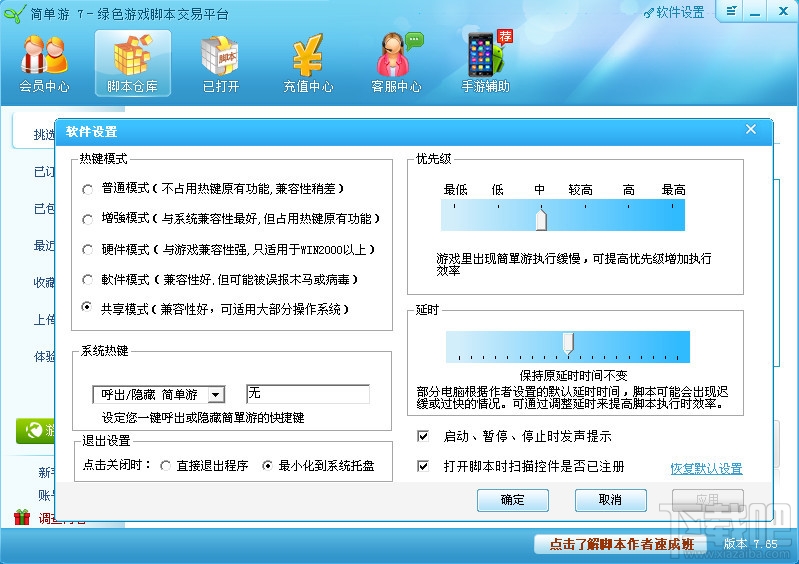Screen dimensions: 799x564
Task: Toggle 启动、暂停、停止时发声提示 checkbox
Action: click(x=423, y=436)
